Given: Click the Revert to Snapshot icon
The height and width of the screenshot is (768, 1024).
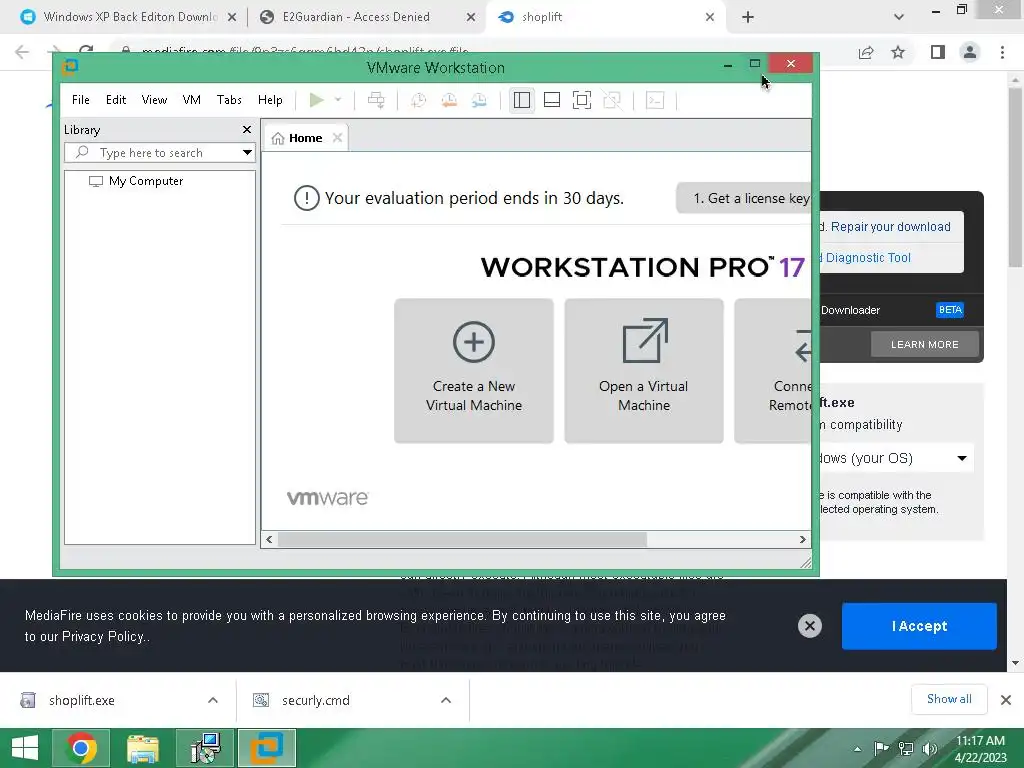Looking at the screenshot, I should (449, 100).
